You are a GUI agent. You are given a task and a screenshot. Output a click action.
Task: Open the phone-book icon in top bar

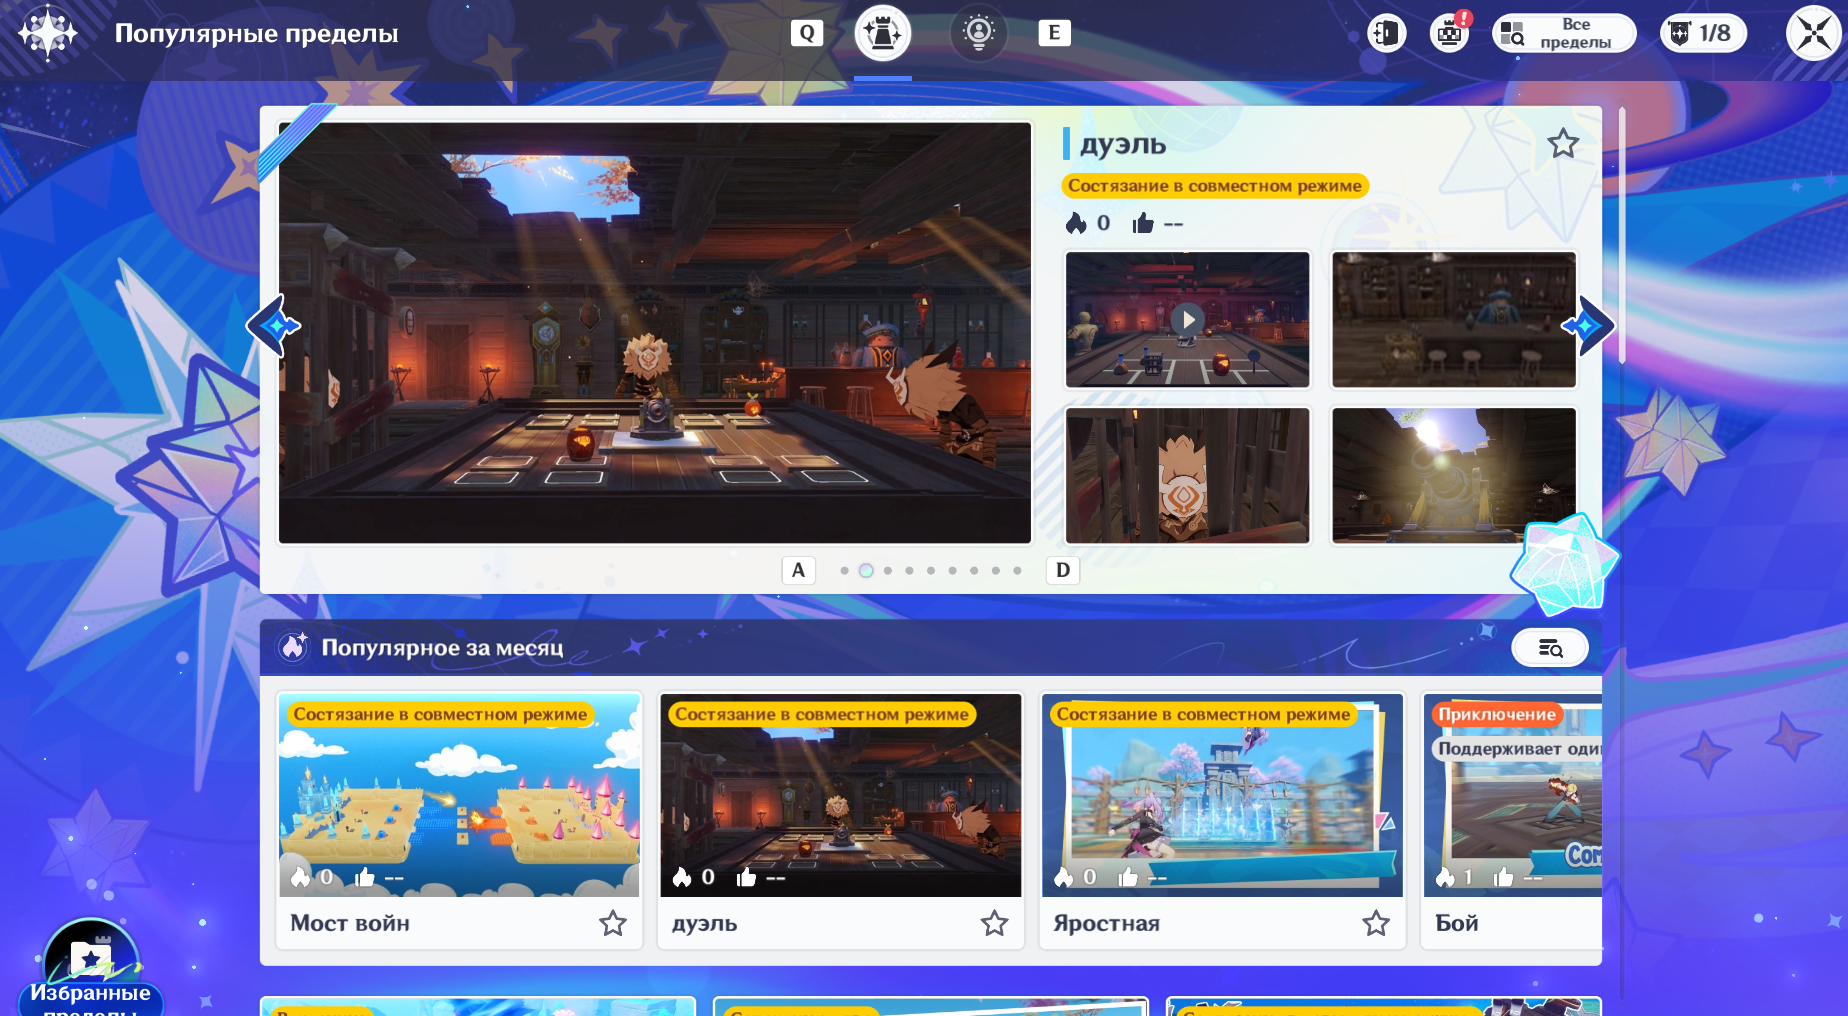pos(1387,33)
